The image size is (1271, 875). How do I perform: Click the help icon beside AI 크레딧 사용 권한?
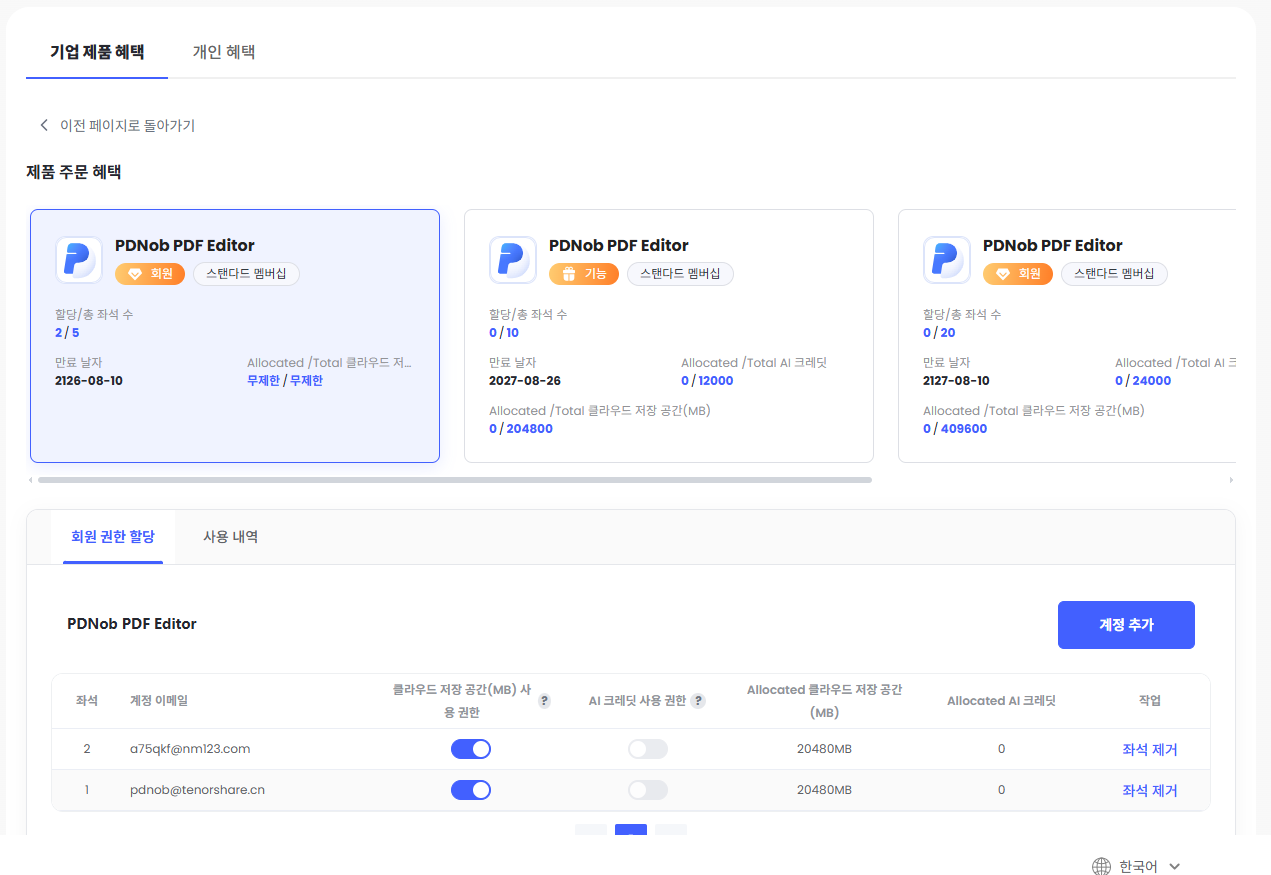tap(698, 701)
